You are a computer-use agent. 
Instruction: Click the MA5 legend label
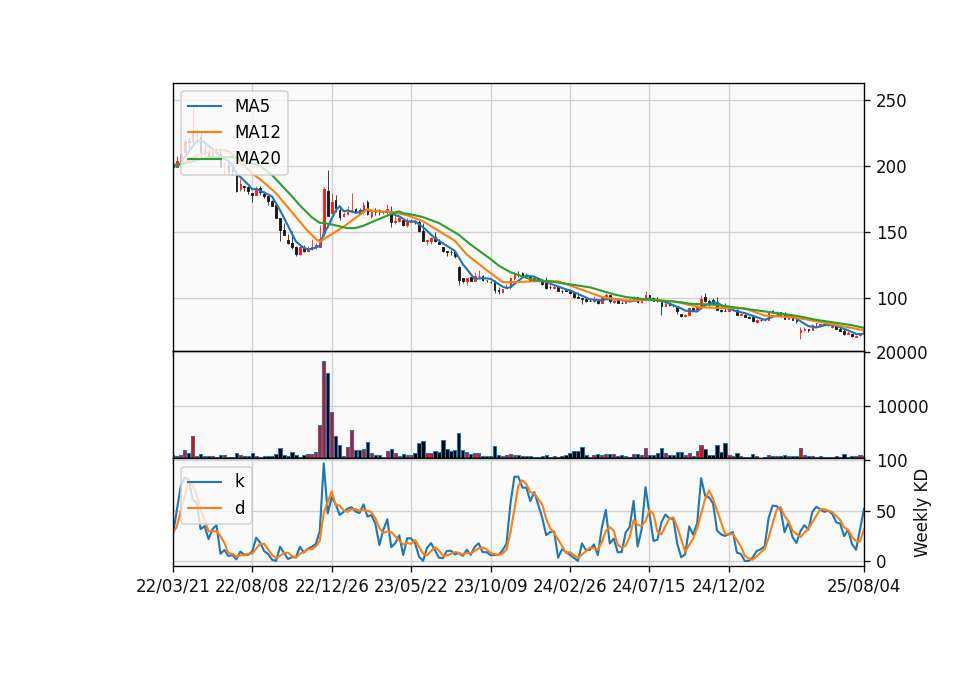coord(252,106)
